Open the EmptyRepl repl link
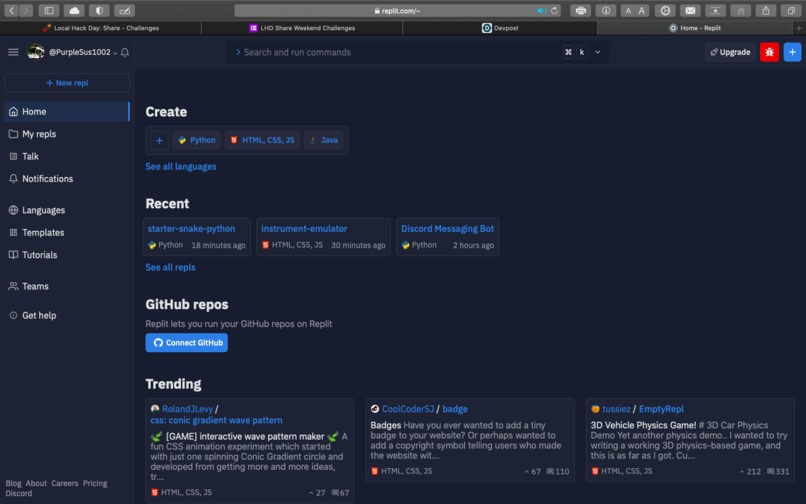The image size is (806, 504). (661, 409)
